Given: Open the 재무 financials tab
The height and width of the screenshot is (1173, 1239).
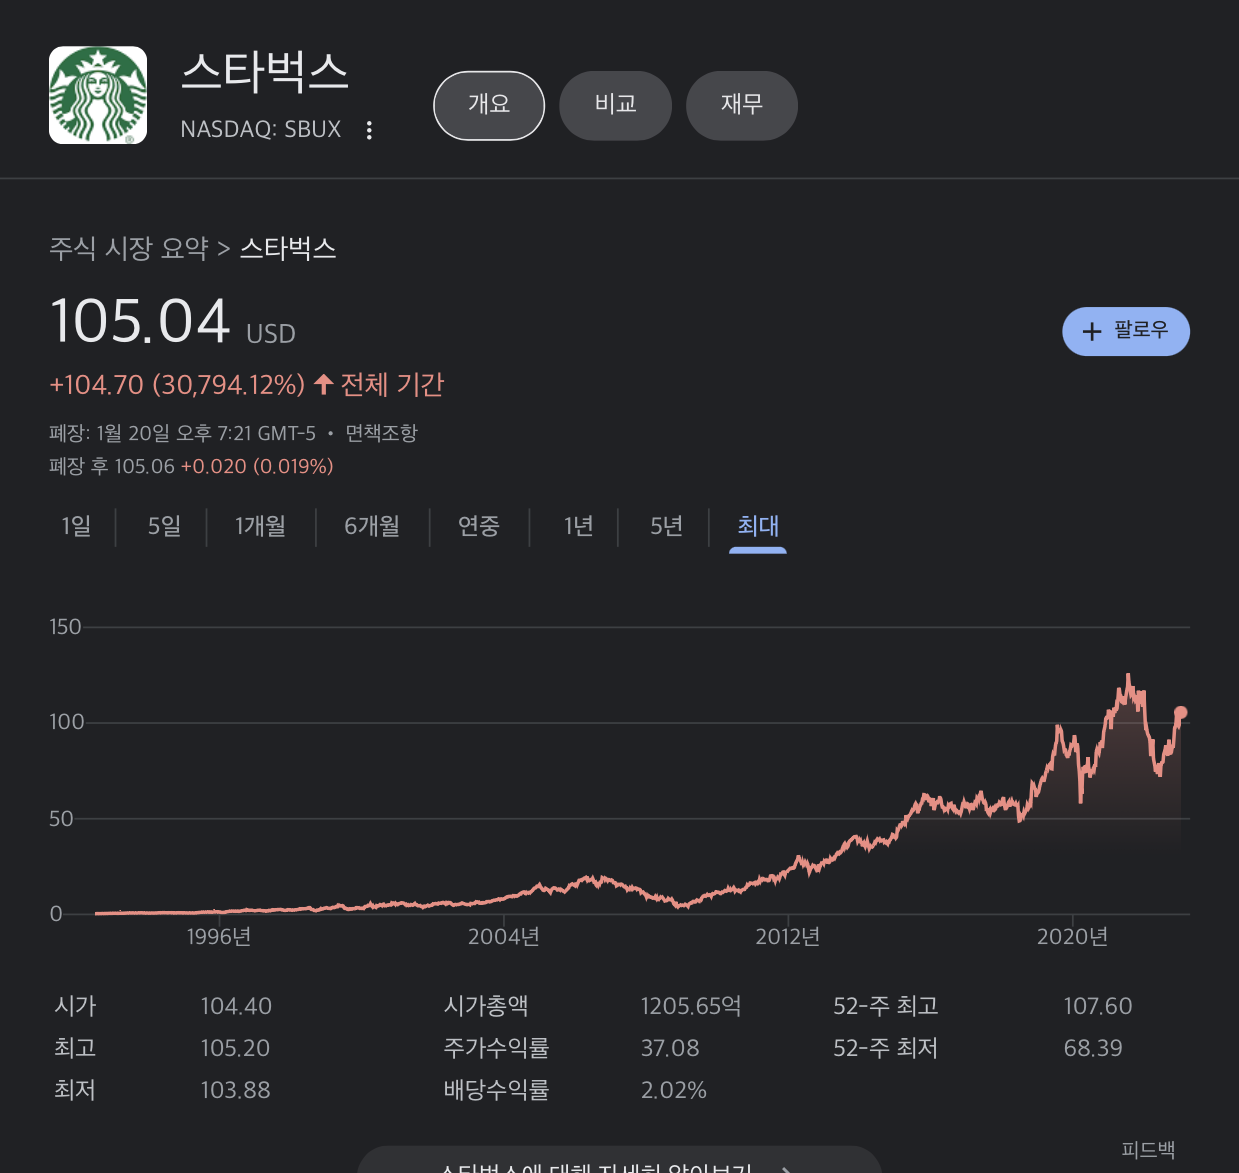Looking at the screenshot, I should (x=742, y=105).
